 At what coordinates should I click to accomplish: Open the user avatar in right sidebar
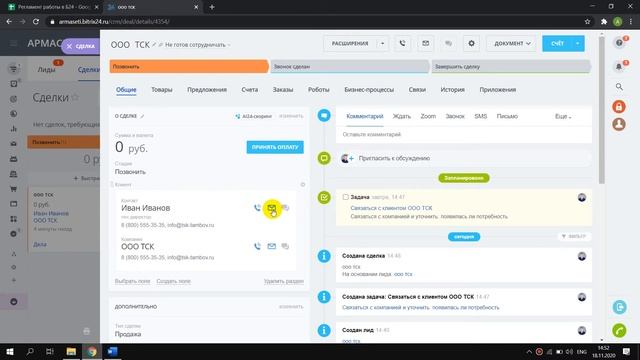tap(619, 124)
